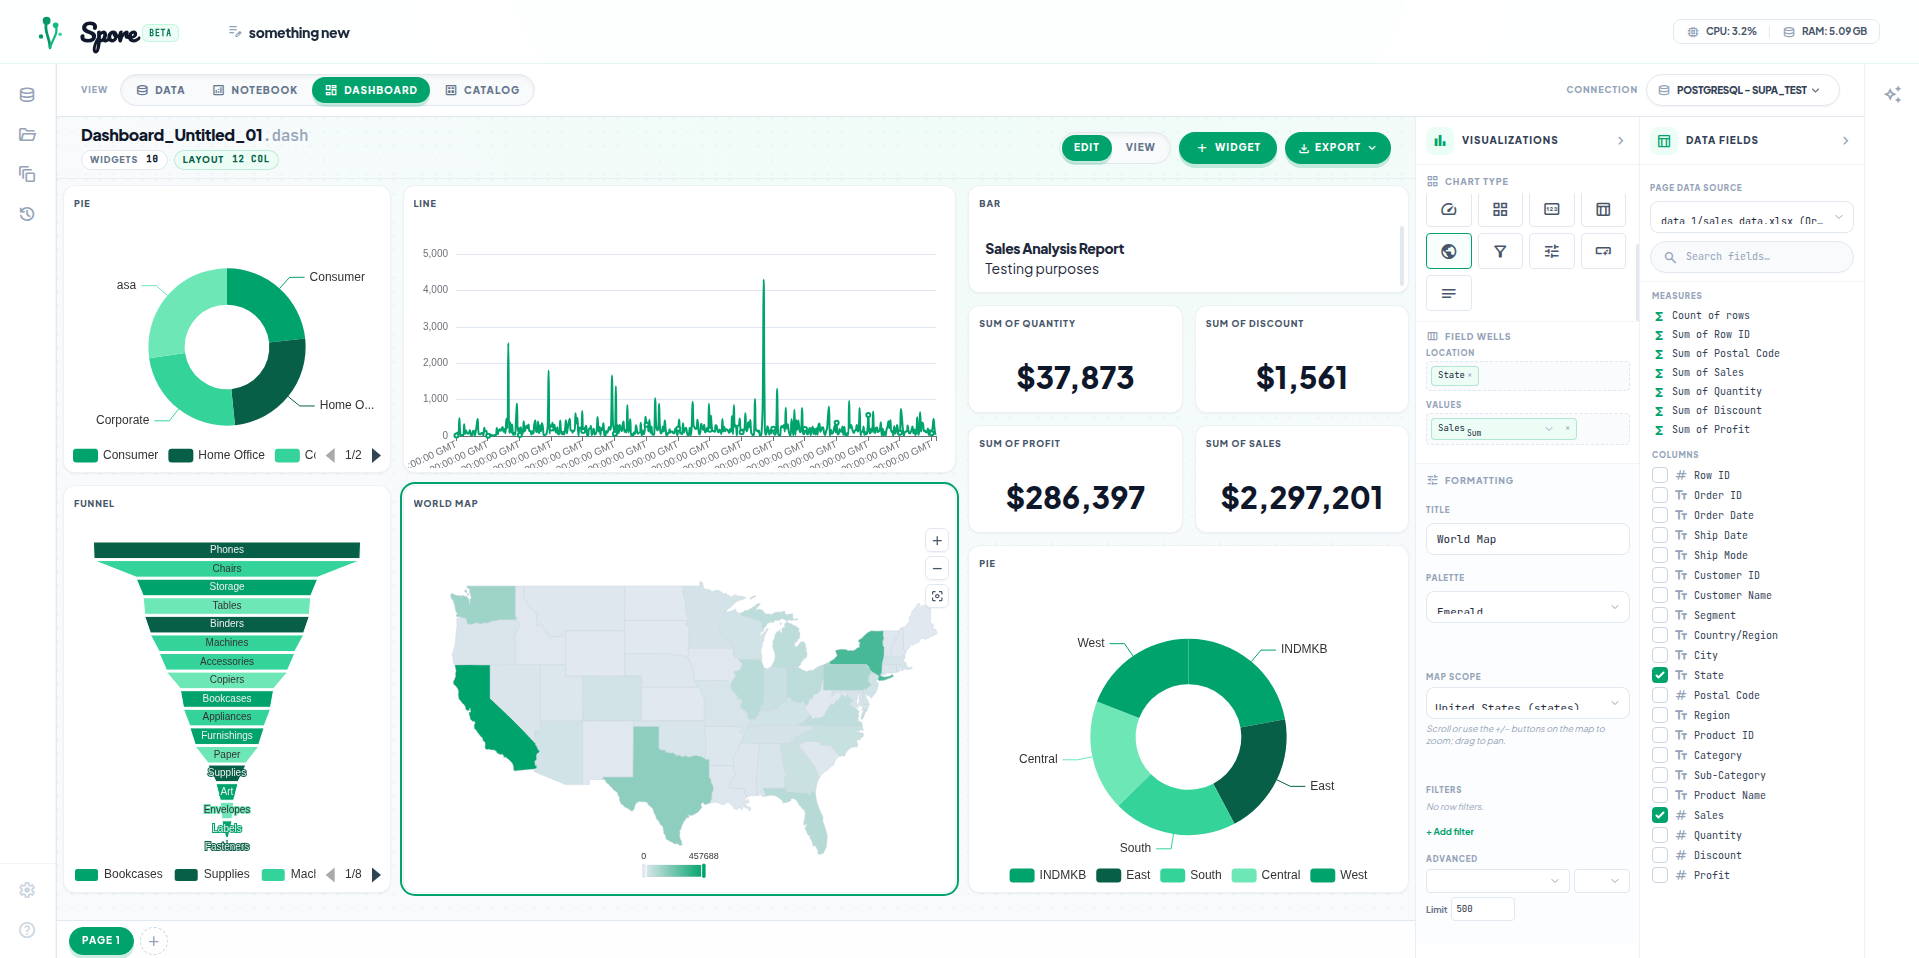This screenshot has height=958, width=1919.
Task: Click the World Map title field
Action: tap(1527, 539)
